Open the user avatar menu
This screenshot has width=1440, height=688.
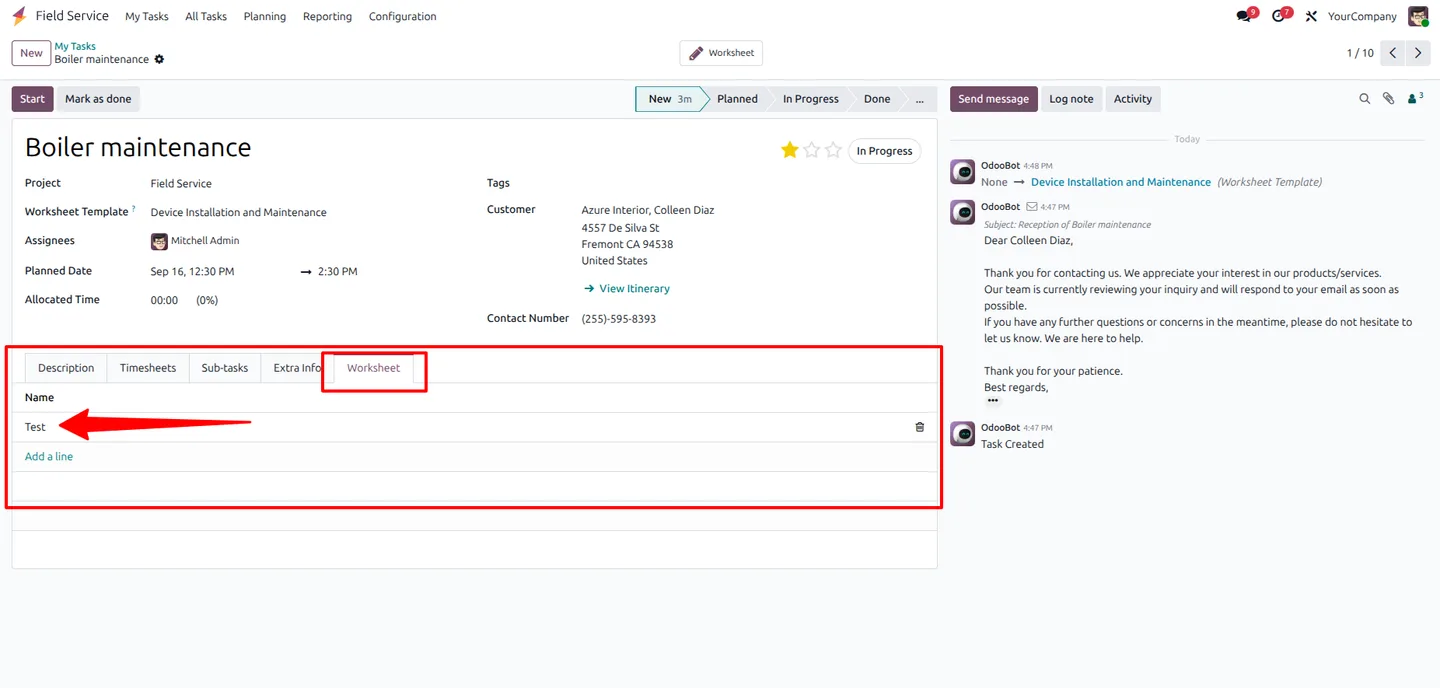[x=1418, y=16]
